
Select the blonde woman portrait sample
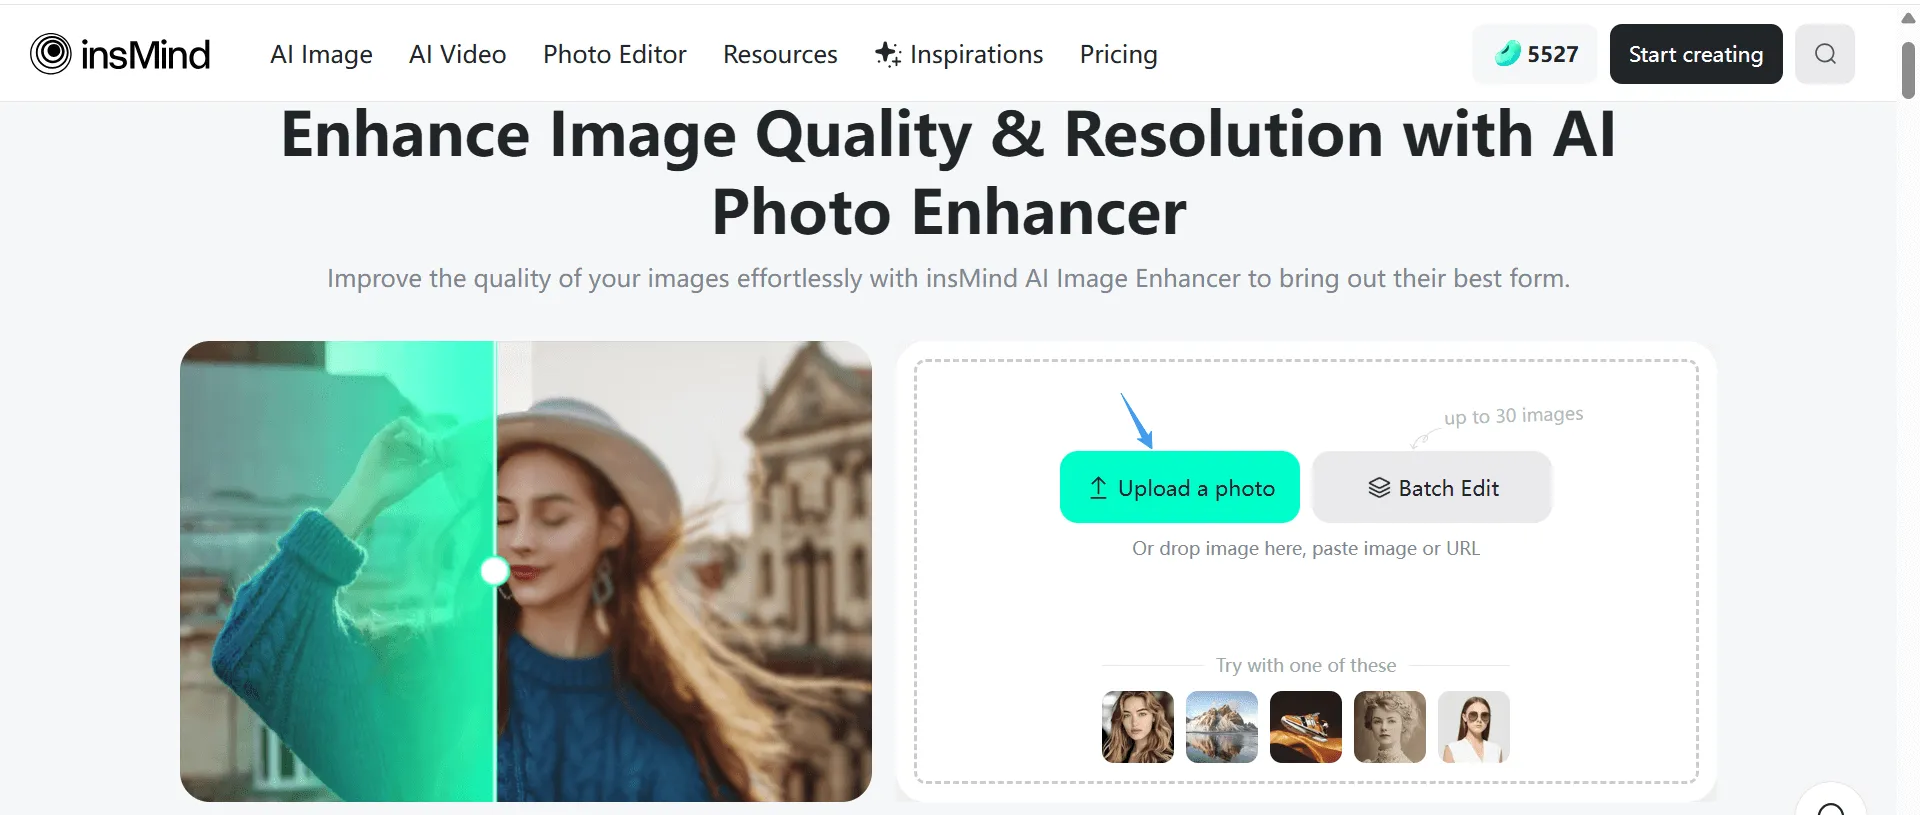(1138, 727)
